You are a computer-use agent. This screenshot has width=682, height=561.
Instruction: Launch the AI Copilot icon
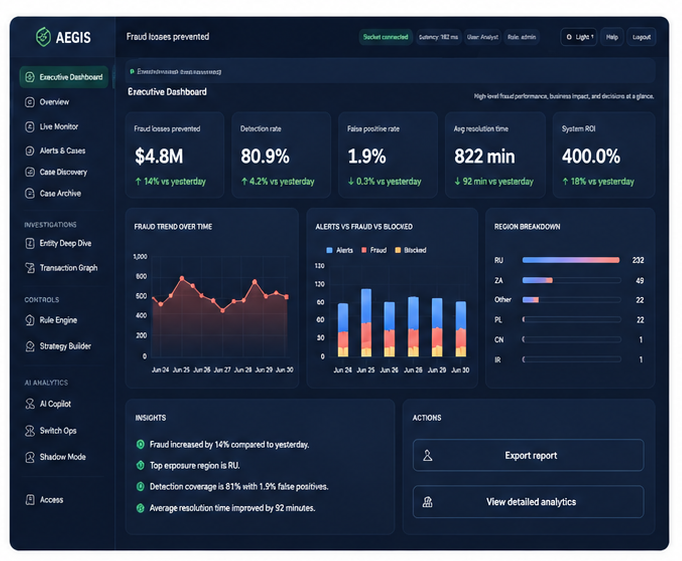[x=30, y=404]
